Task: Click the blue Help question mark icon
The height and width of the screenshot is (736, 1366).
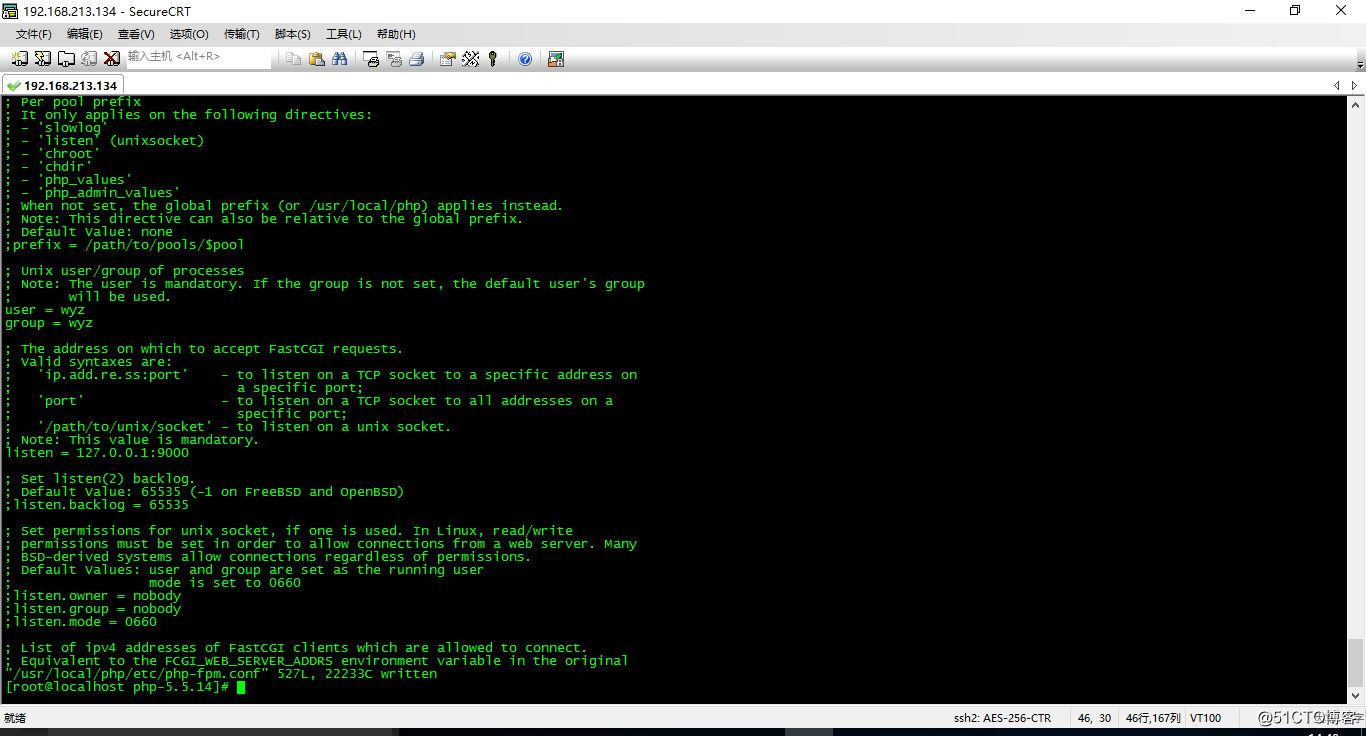Action: pyautogui.click(x=525, y=59)
